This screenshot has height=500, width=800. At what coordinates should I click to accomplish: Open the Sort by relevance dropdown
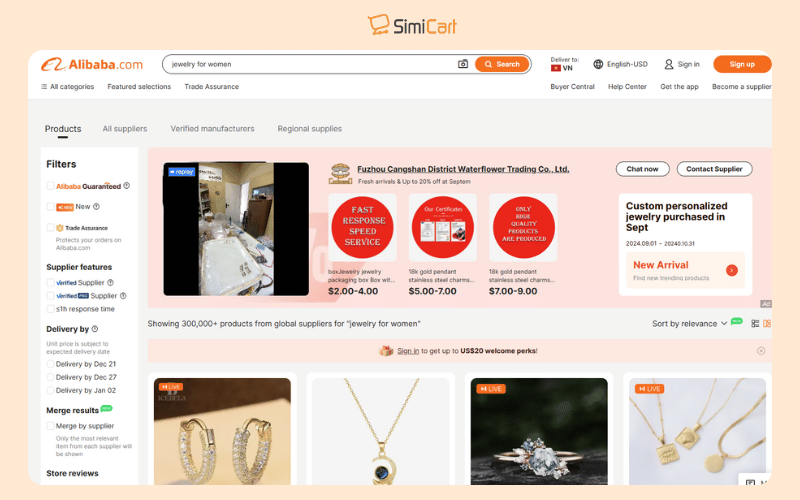(x=689, y=323)
